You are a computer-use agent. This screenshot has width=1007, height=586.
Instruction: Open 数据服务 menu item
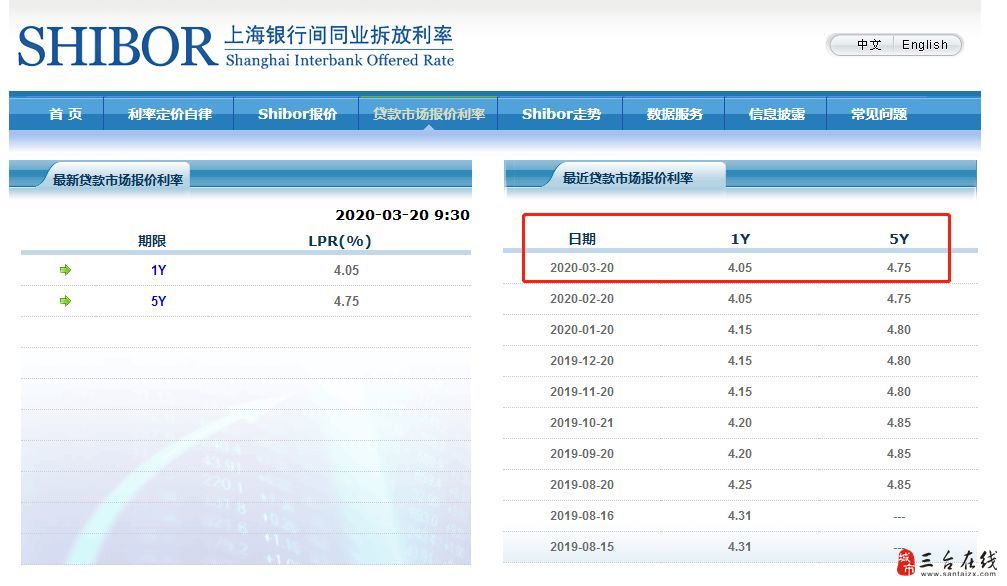pyautogui.click(x=674, y=114)
